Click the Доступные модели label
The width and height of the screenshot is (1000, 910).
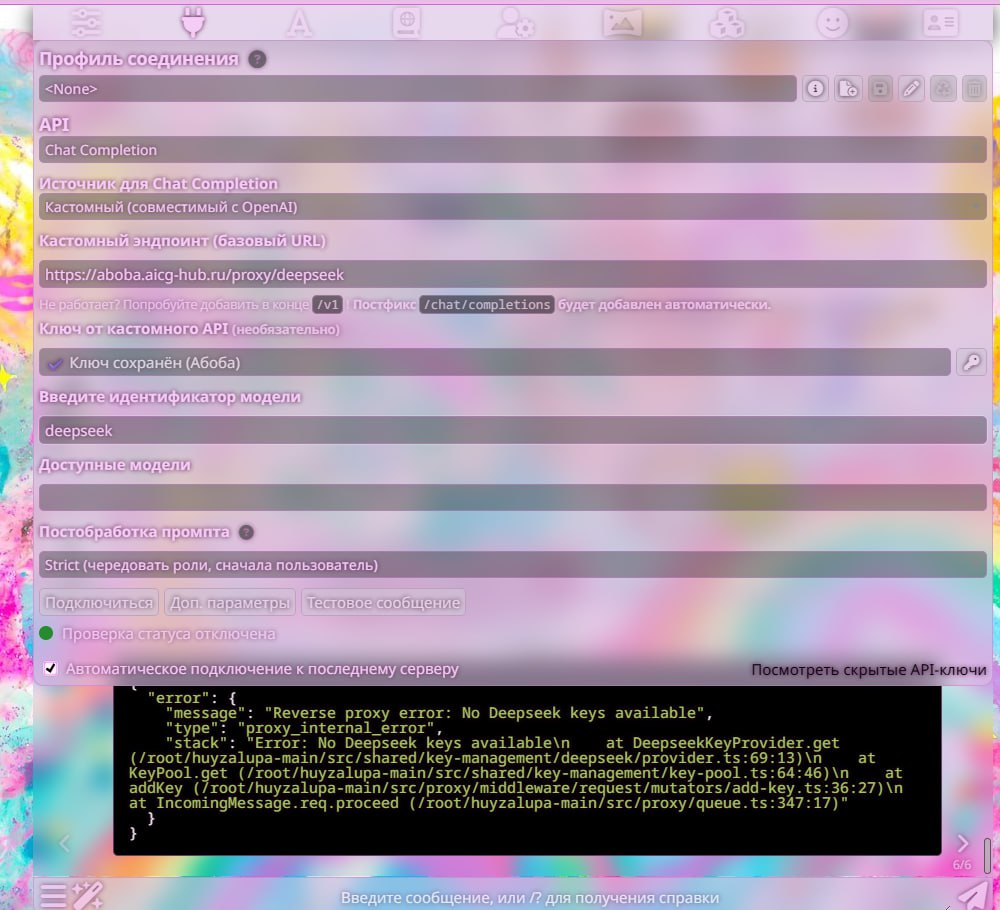pos(115,465)
